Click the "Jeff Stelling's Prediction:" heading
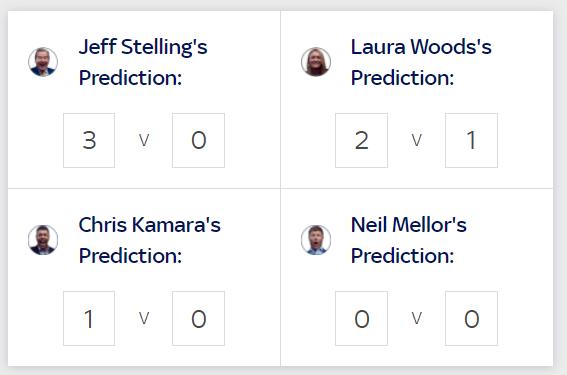 [143, 62]
